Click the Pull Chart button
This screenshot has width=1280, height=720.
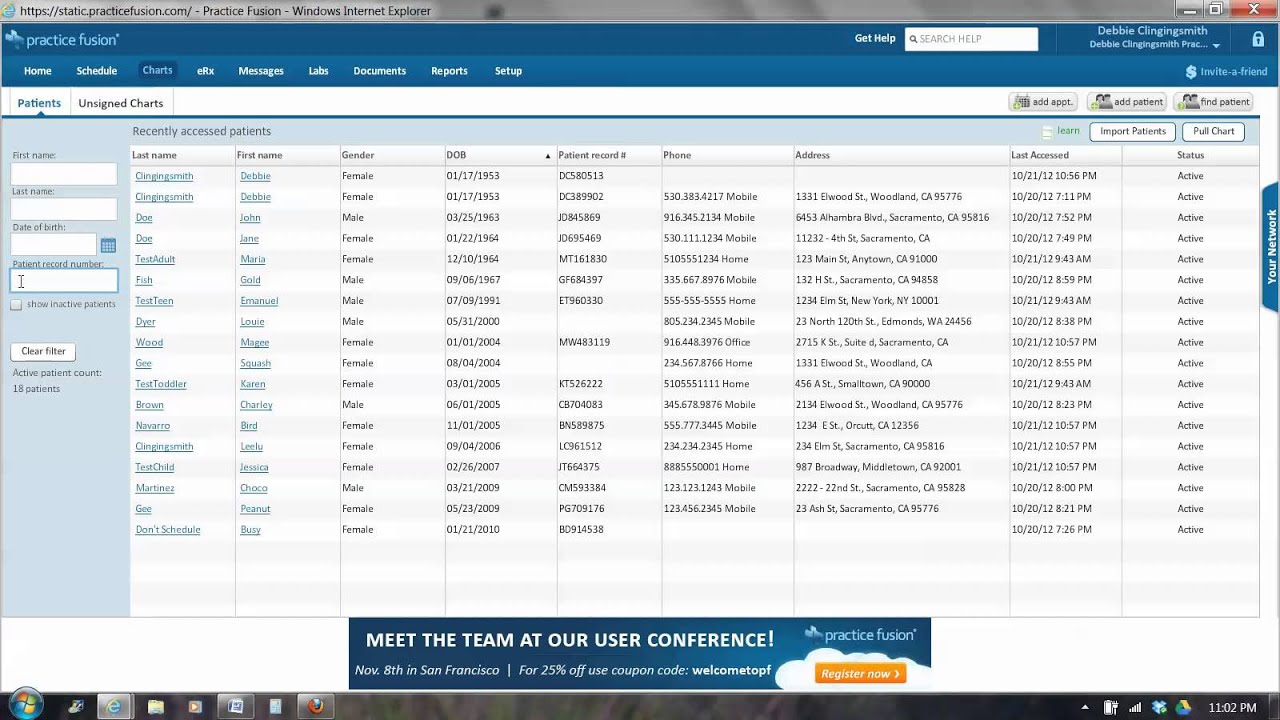pos(1213,131)
